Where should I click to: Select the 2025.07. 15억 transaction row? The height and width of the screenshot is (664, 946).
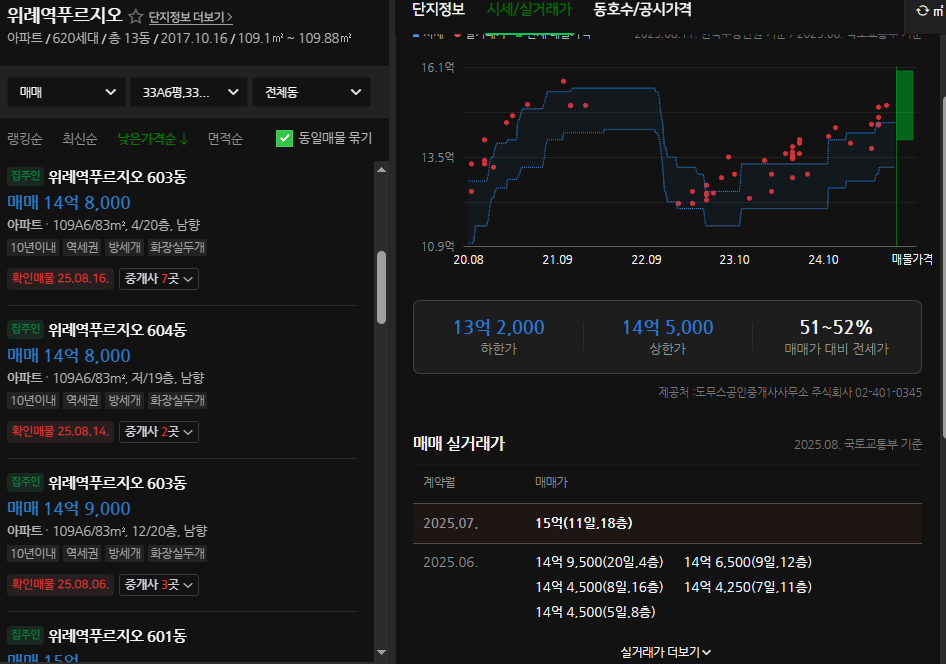pos(667,523)
